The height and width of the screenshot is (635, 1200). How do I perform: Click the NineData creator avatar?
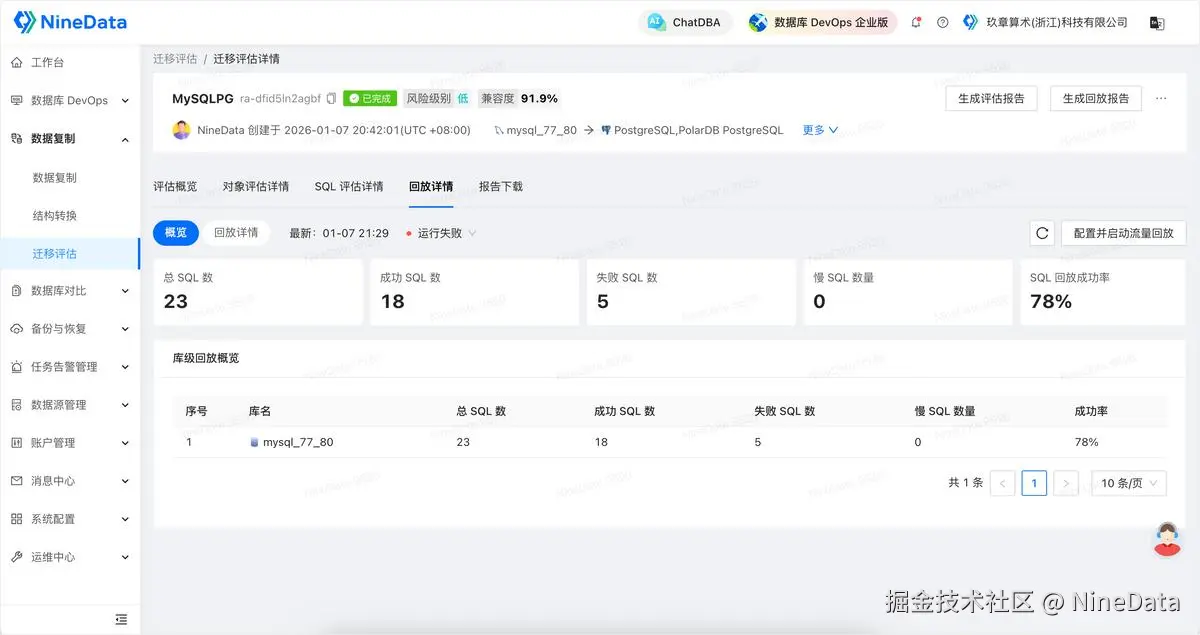181,130
